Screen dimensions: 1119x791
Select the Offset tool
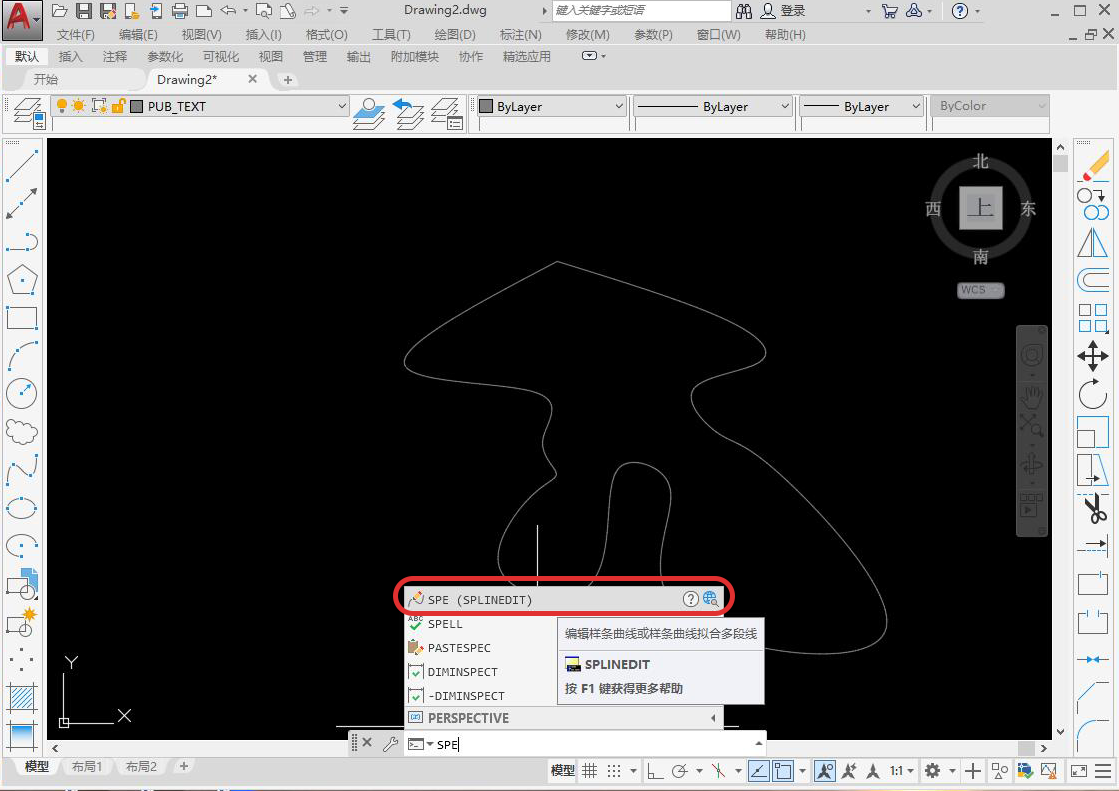1093,280
